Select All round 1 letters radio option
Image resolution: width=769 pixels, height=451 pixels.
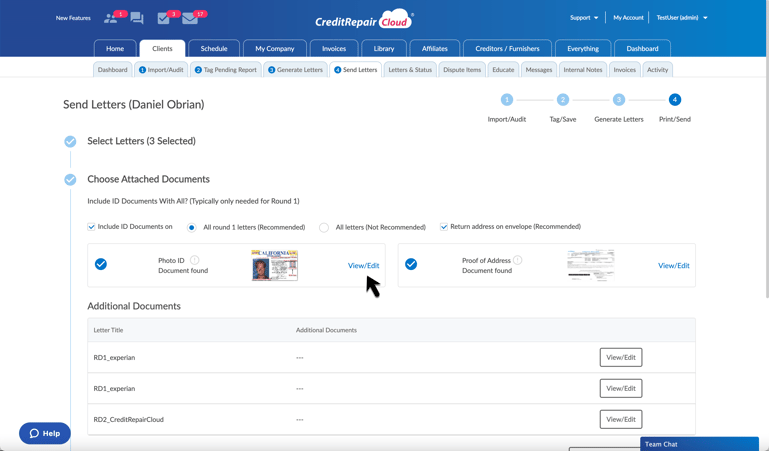pyautogui.click(x=192, y=228)
